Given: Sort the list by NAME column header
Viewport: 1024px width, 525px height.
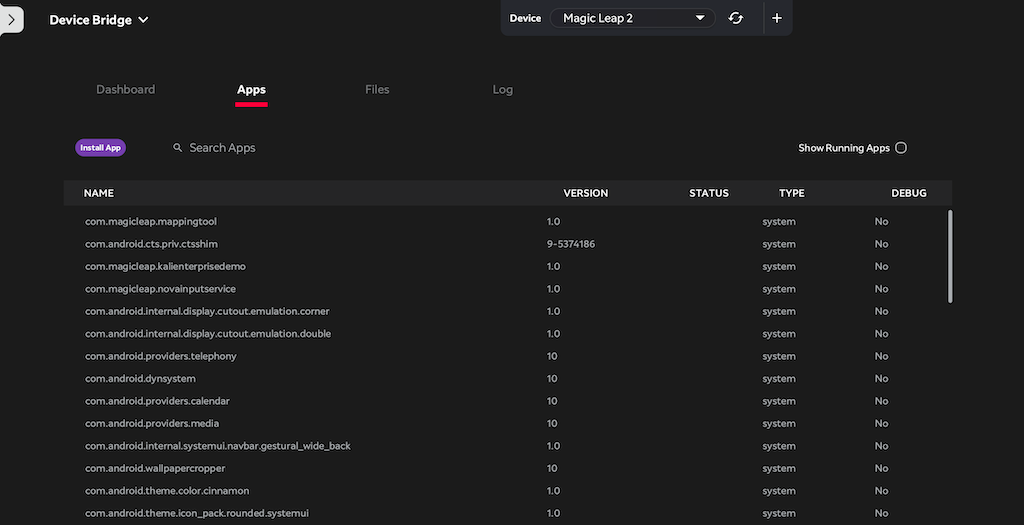Looking at the screenshot, I should (99, 193).
